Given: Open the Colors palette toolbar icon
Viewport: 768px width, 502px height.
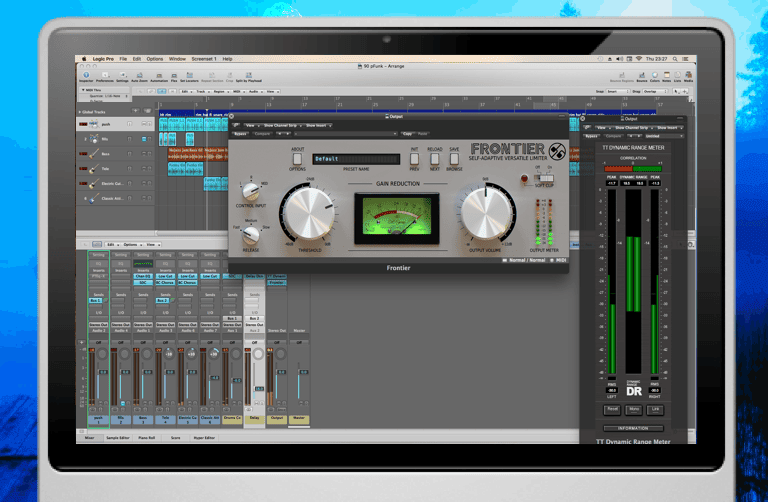Looking at the screenshot, I should [x=654, y=77].
